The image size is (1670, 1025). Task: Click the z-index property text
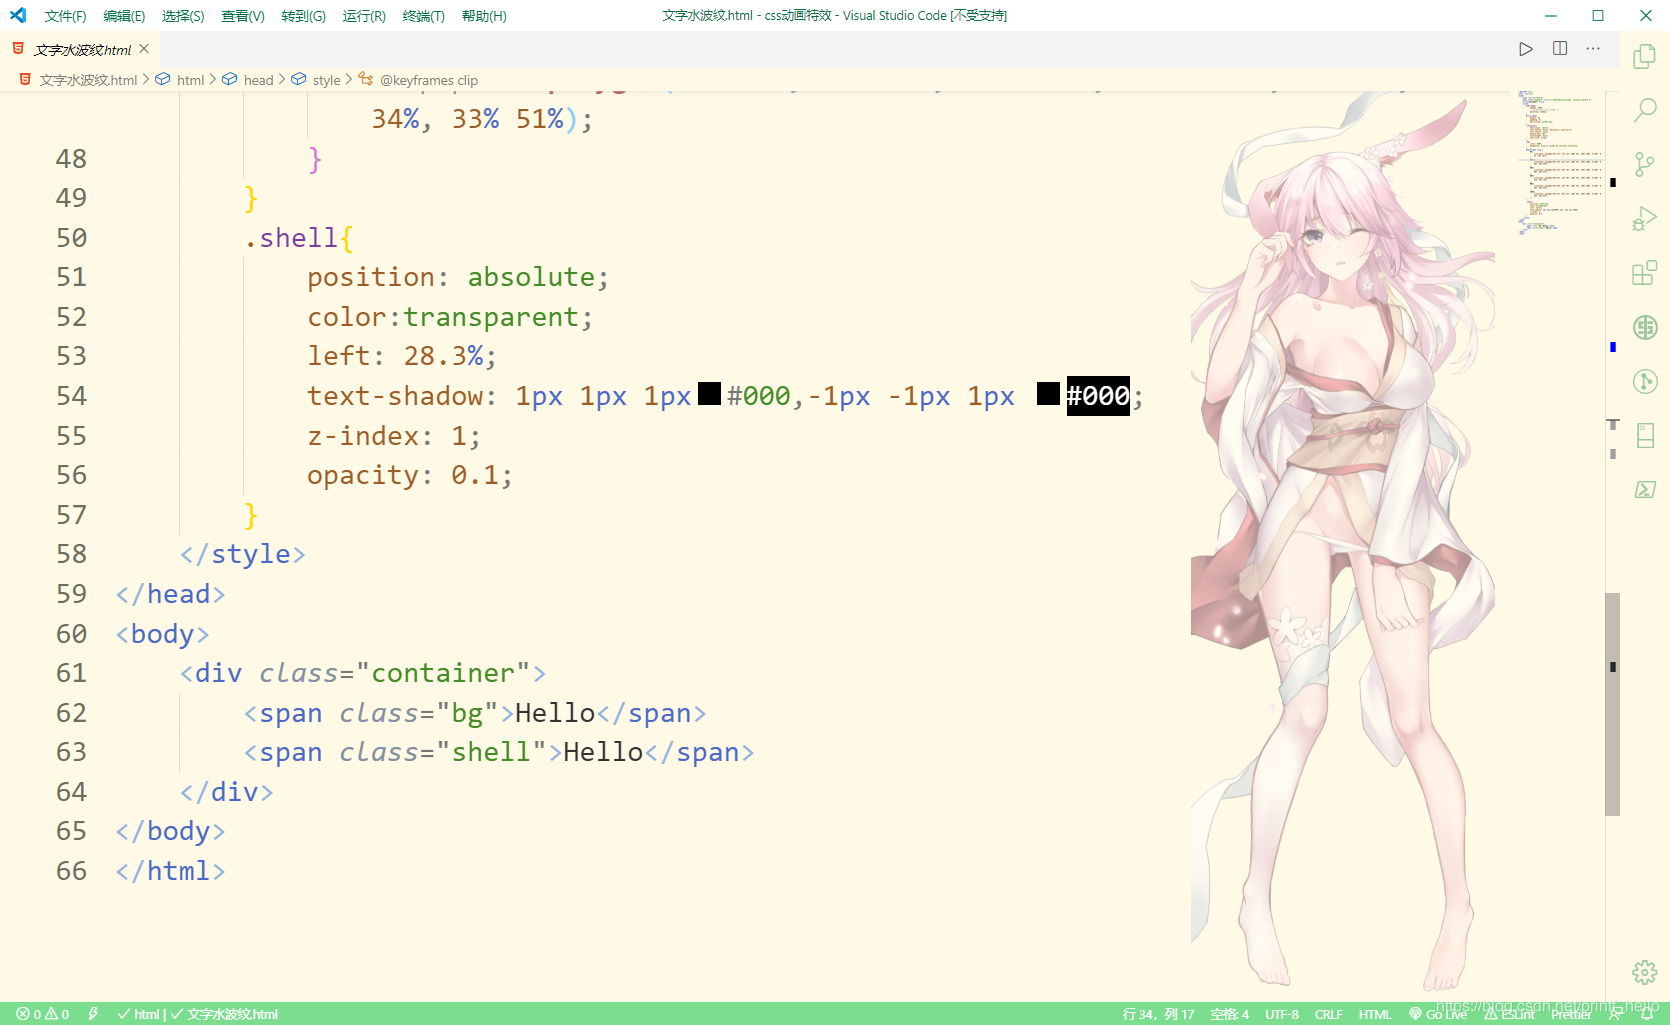(x=362, y=436)
